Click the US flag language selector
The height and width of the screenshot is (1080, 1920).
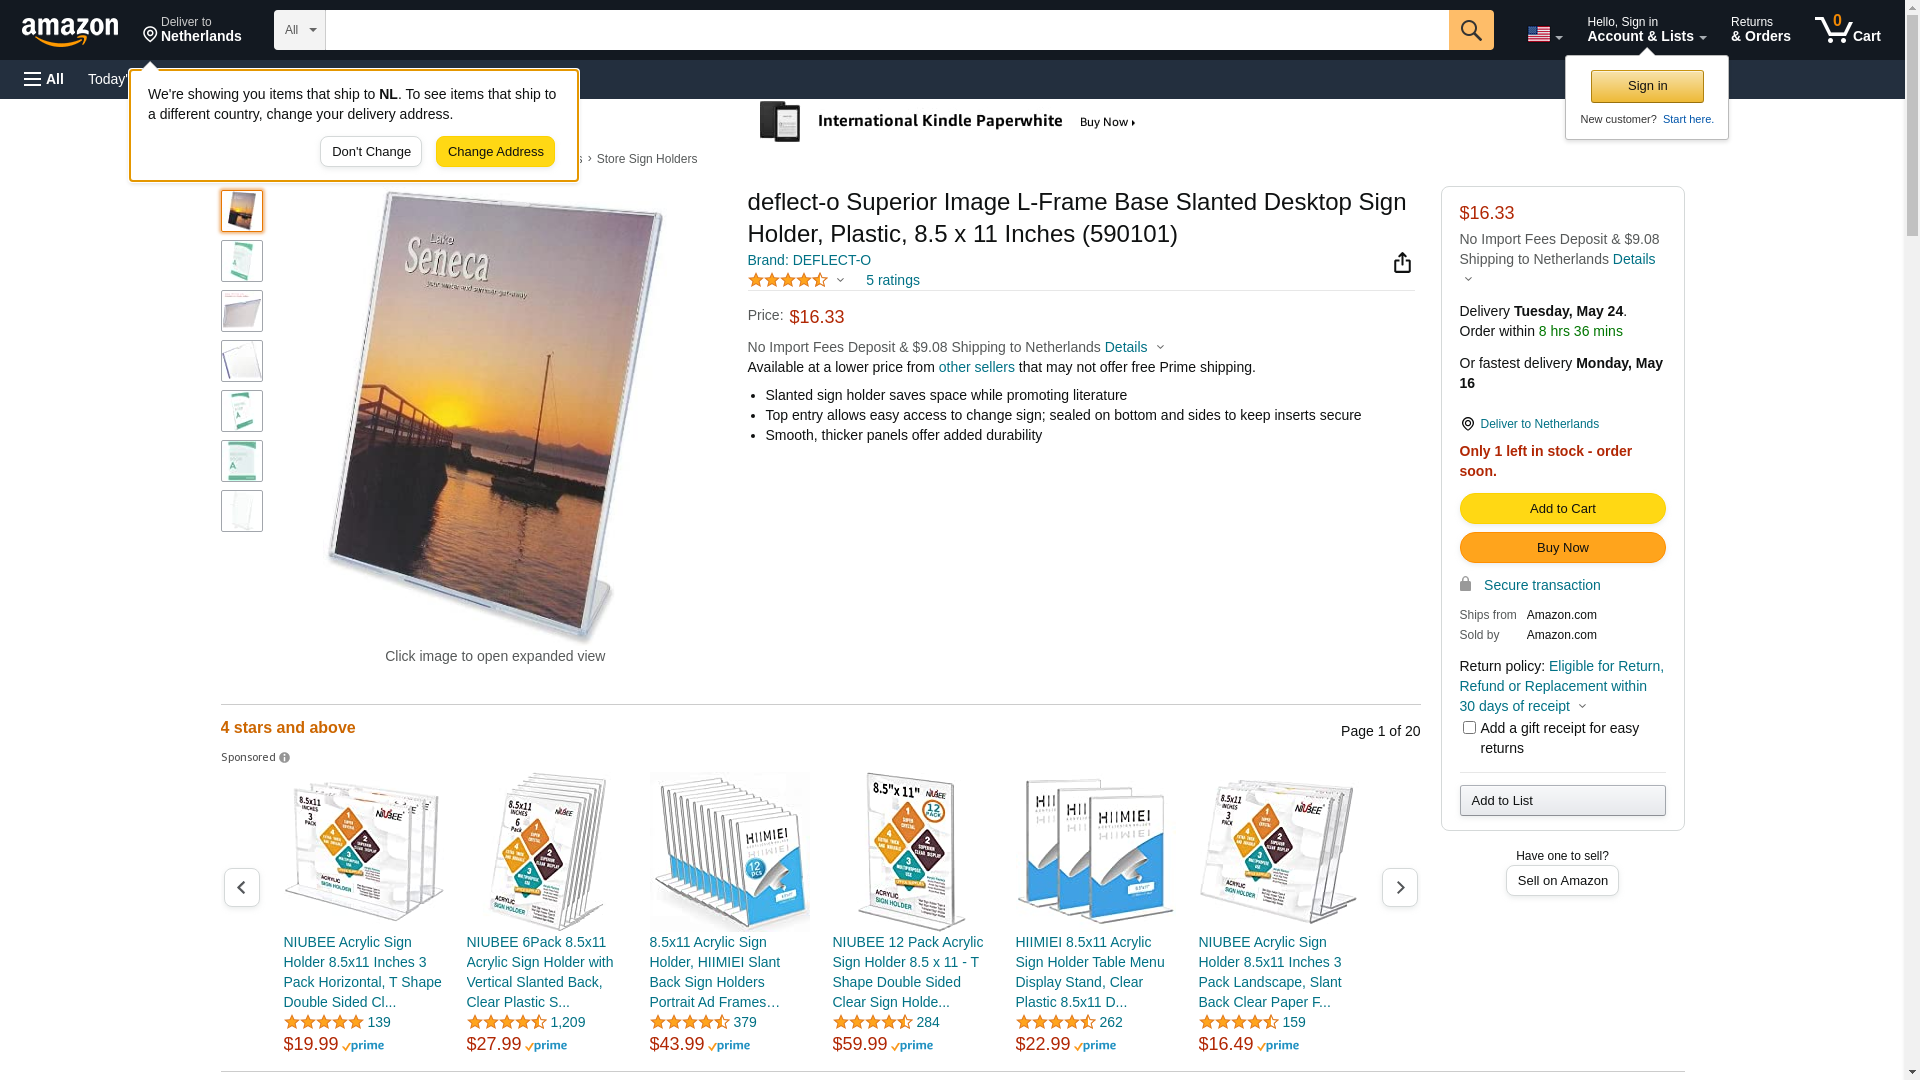click(1544, 34)
